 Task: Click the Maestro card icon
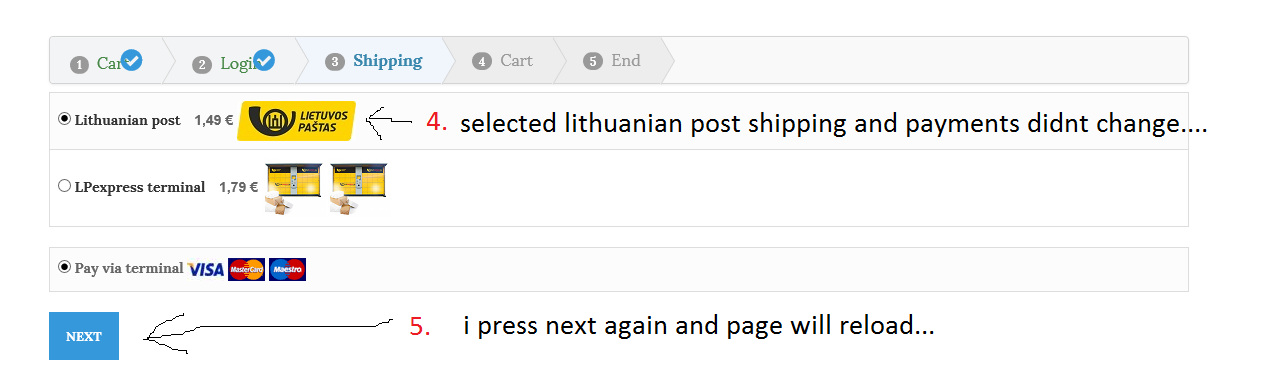coord(287,269)
